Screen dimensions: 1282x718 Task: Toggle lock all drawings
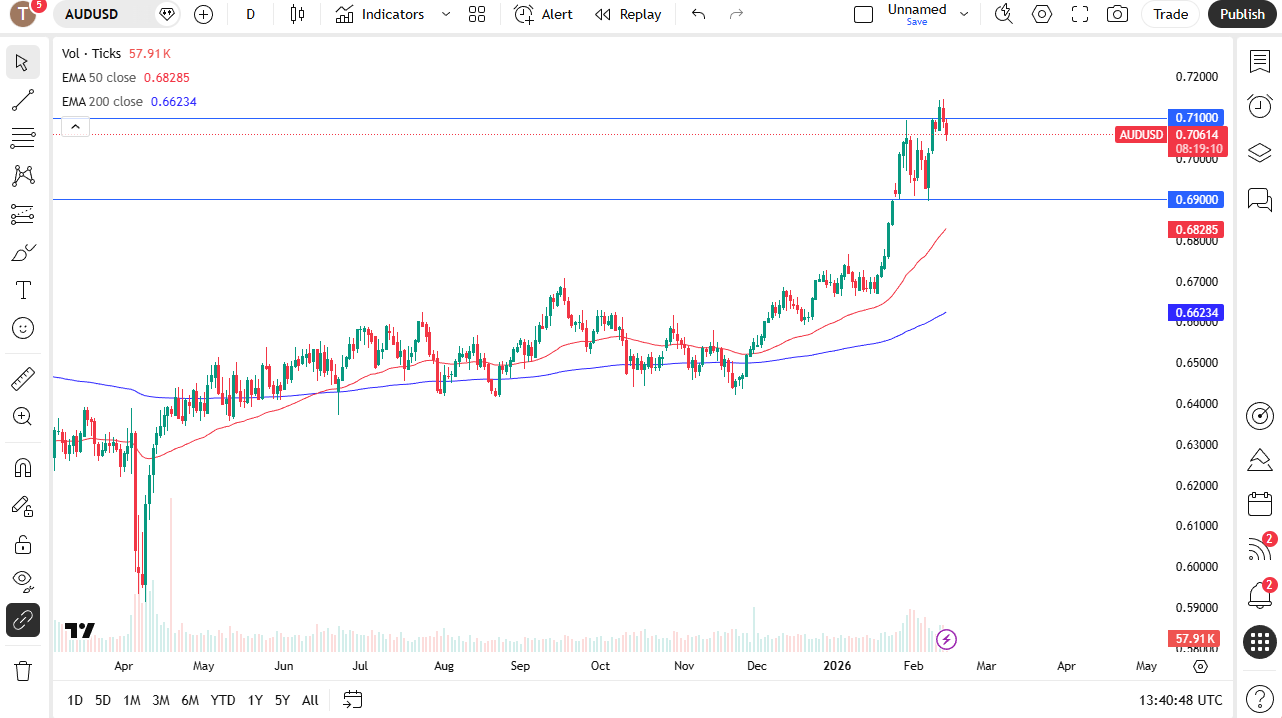23,544
